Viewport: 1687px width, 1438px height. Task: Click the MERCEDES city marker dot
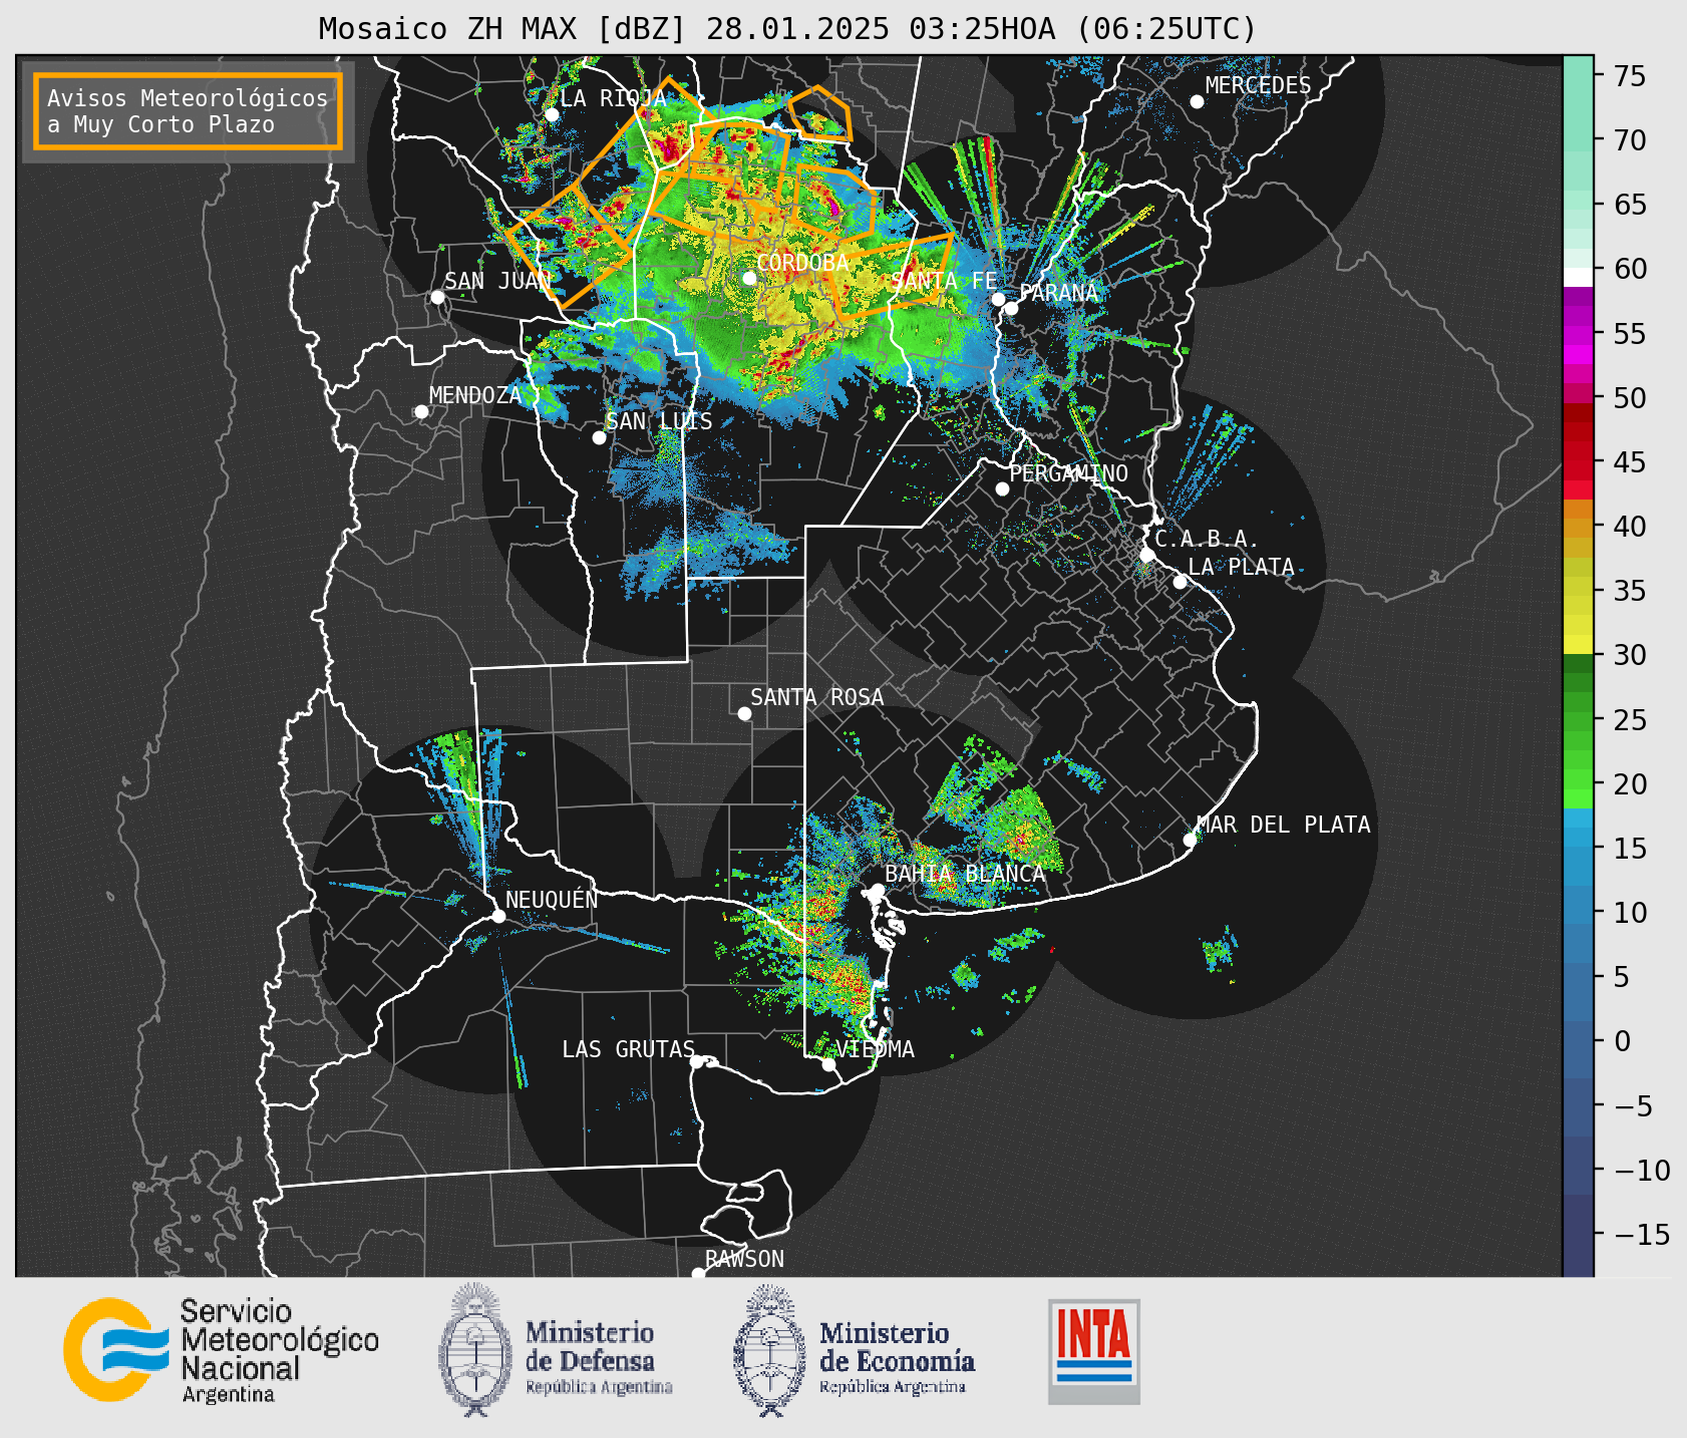pyautogui.click(x=1197, y=102)
